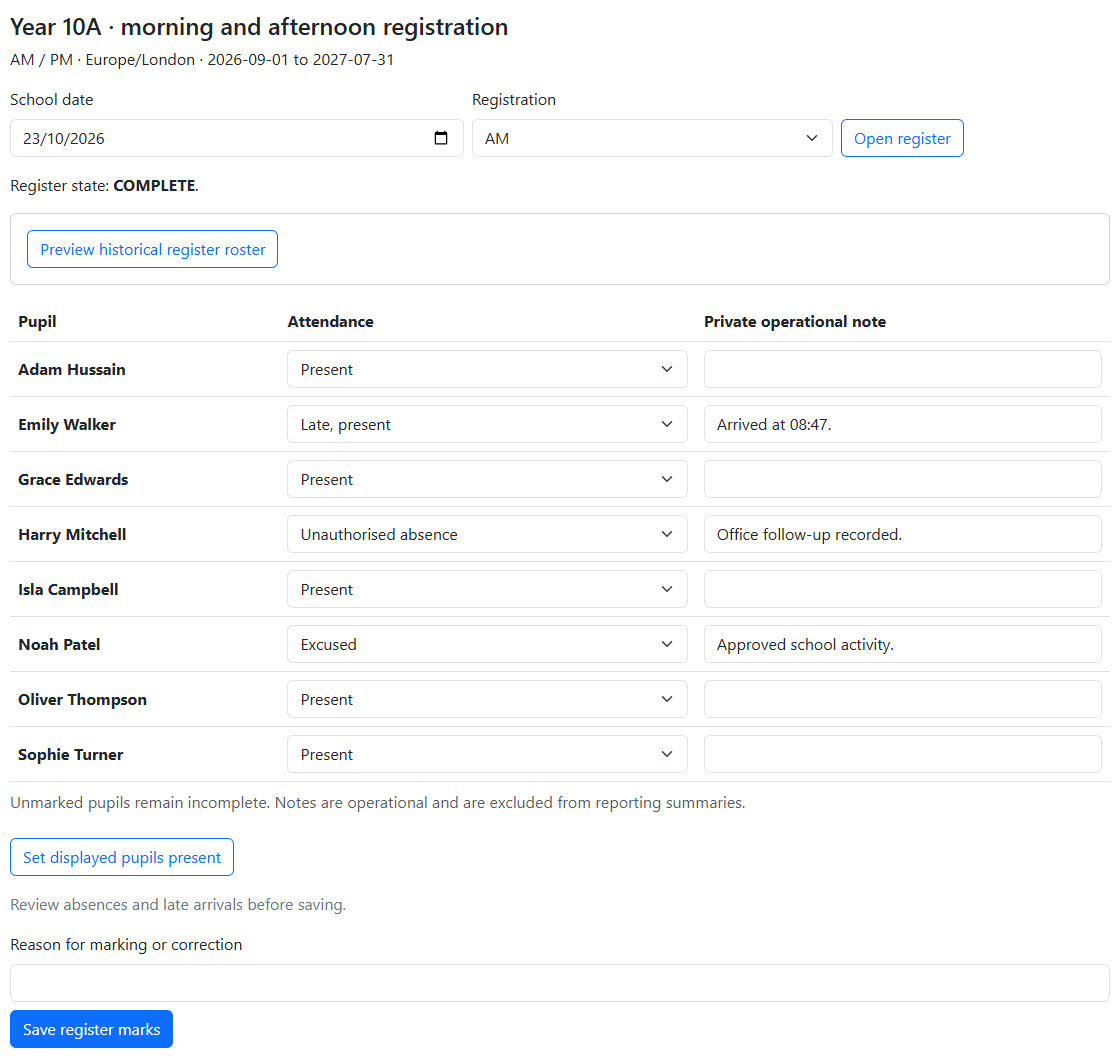Screen dimensions: 1120x1059
Task: Edit Noah Patel's 'Approved school activity.' note
Action: 903,644
